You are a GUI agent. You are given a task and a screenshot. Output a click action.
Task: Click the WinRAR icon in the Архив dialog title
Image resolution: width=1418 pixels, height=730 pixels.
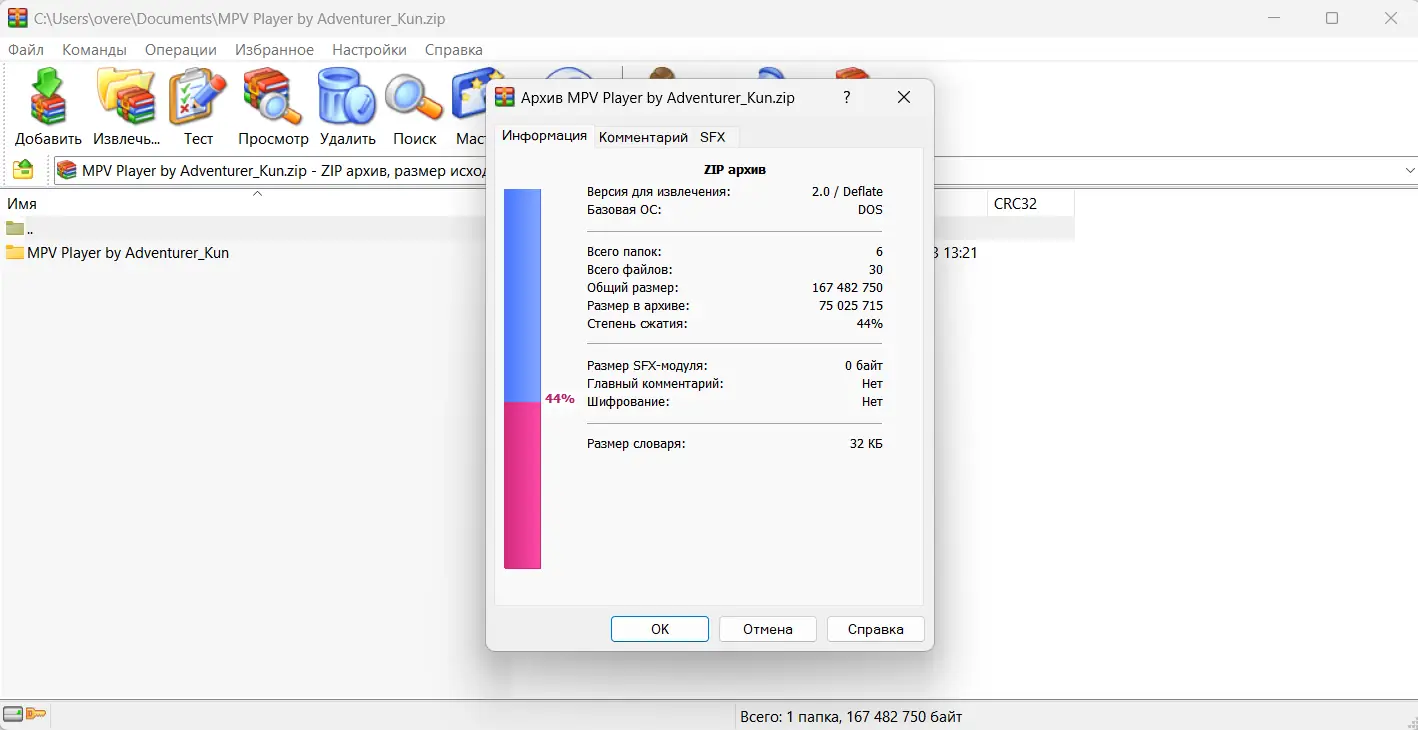pos(506,97)
